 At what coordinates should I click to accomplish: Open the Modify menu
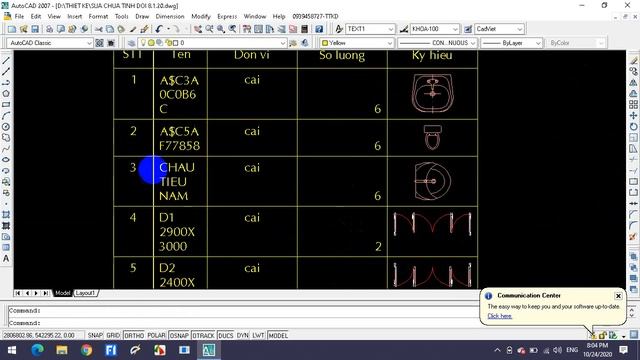tap(201, 16)
